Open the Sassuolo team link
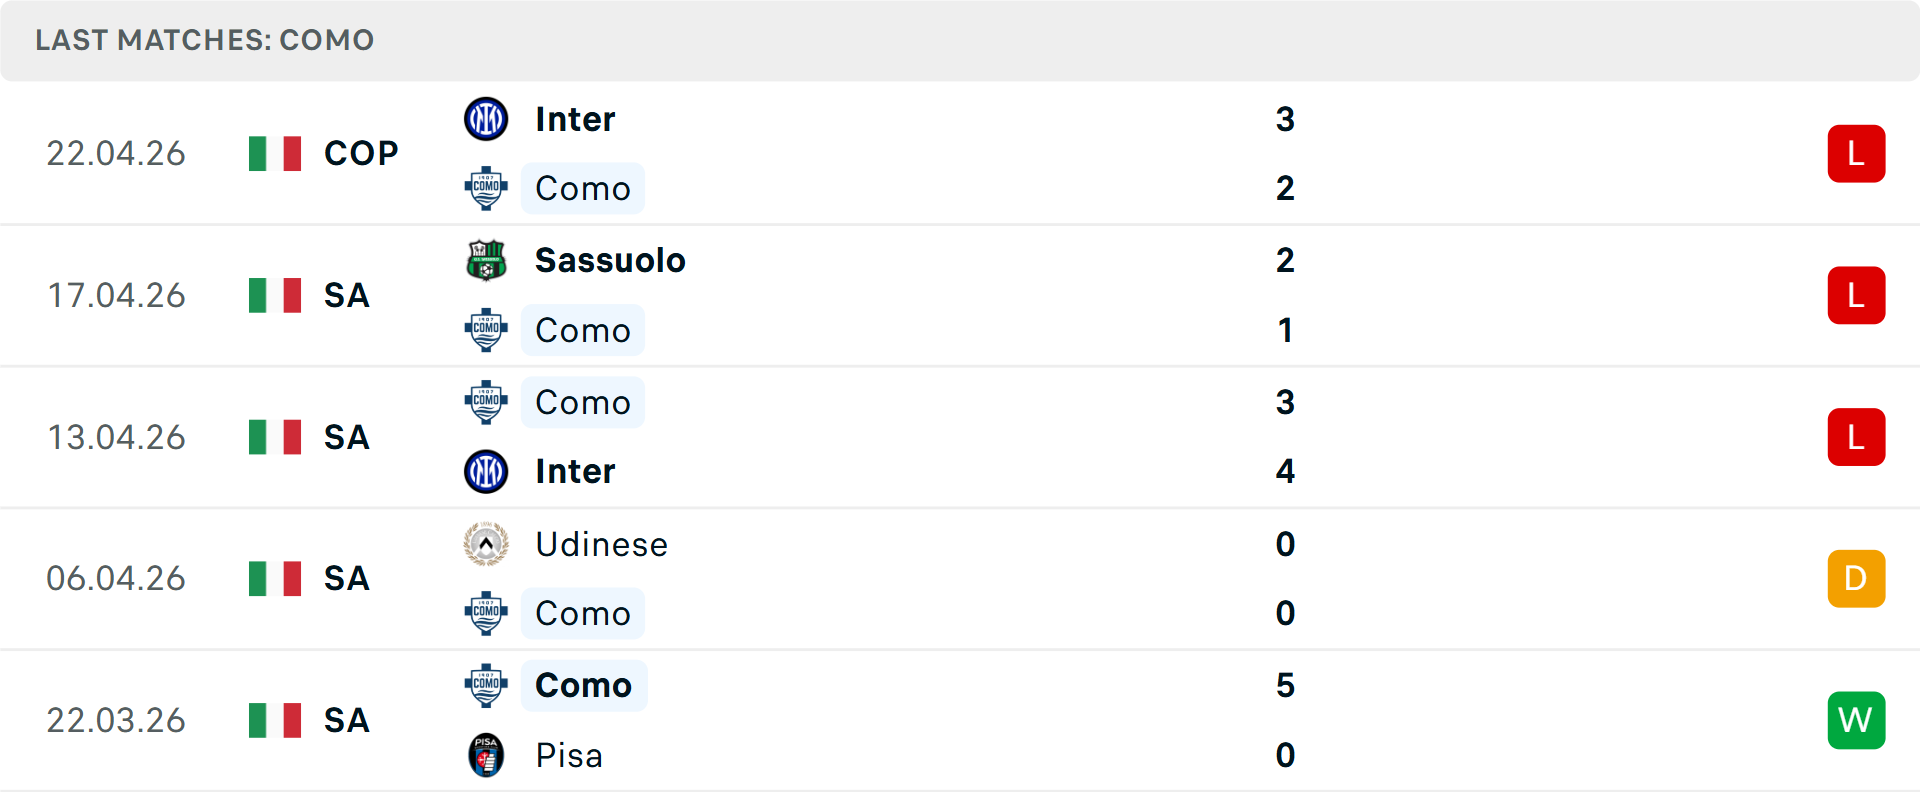The width and height of the screenshot is (1920, 792). tap(610, 260)
